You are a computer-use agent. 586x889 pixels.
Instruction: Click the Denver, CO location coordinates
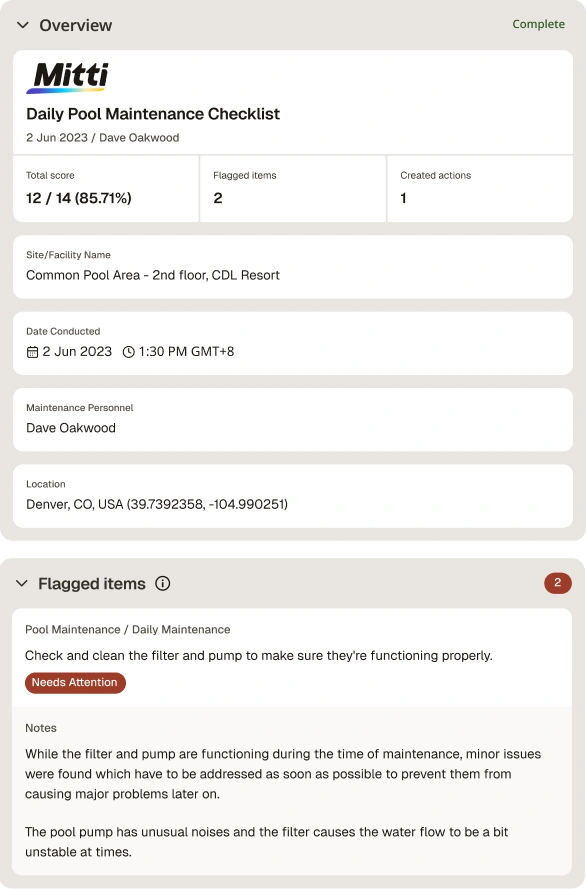point(157,505)
